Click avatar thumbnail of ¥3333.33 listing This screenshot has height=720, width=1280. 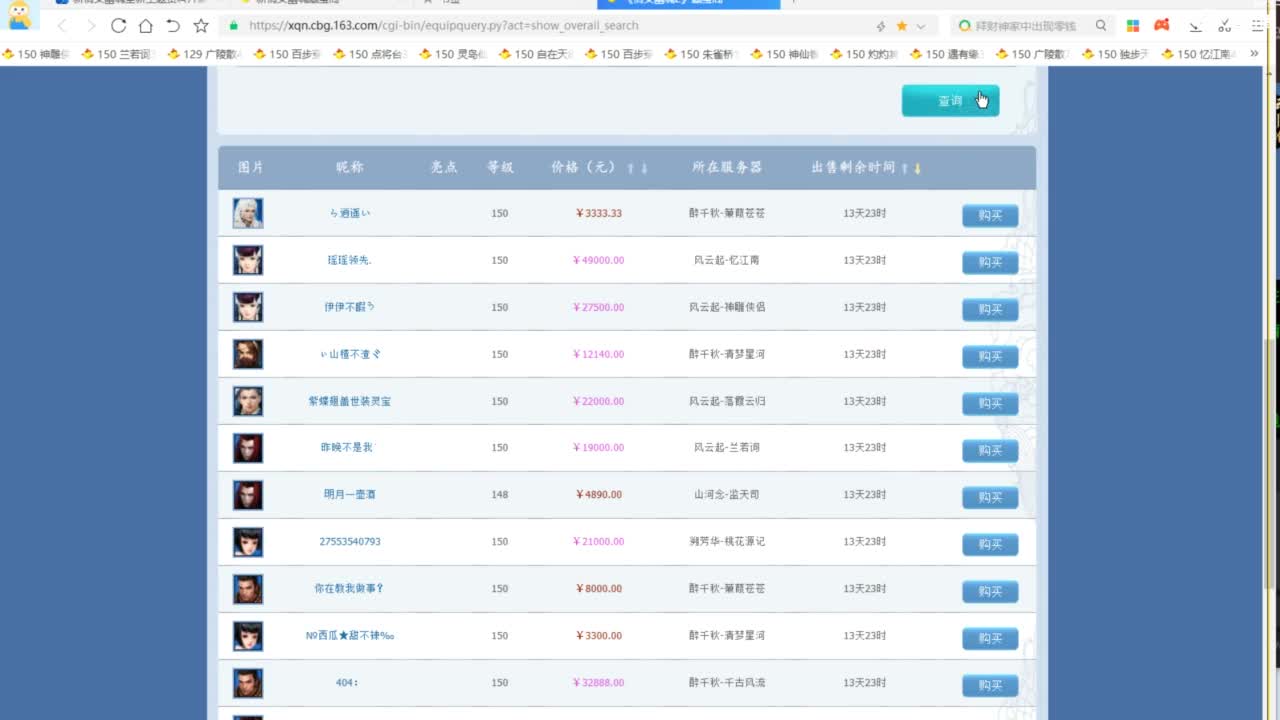(248, 213)
